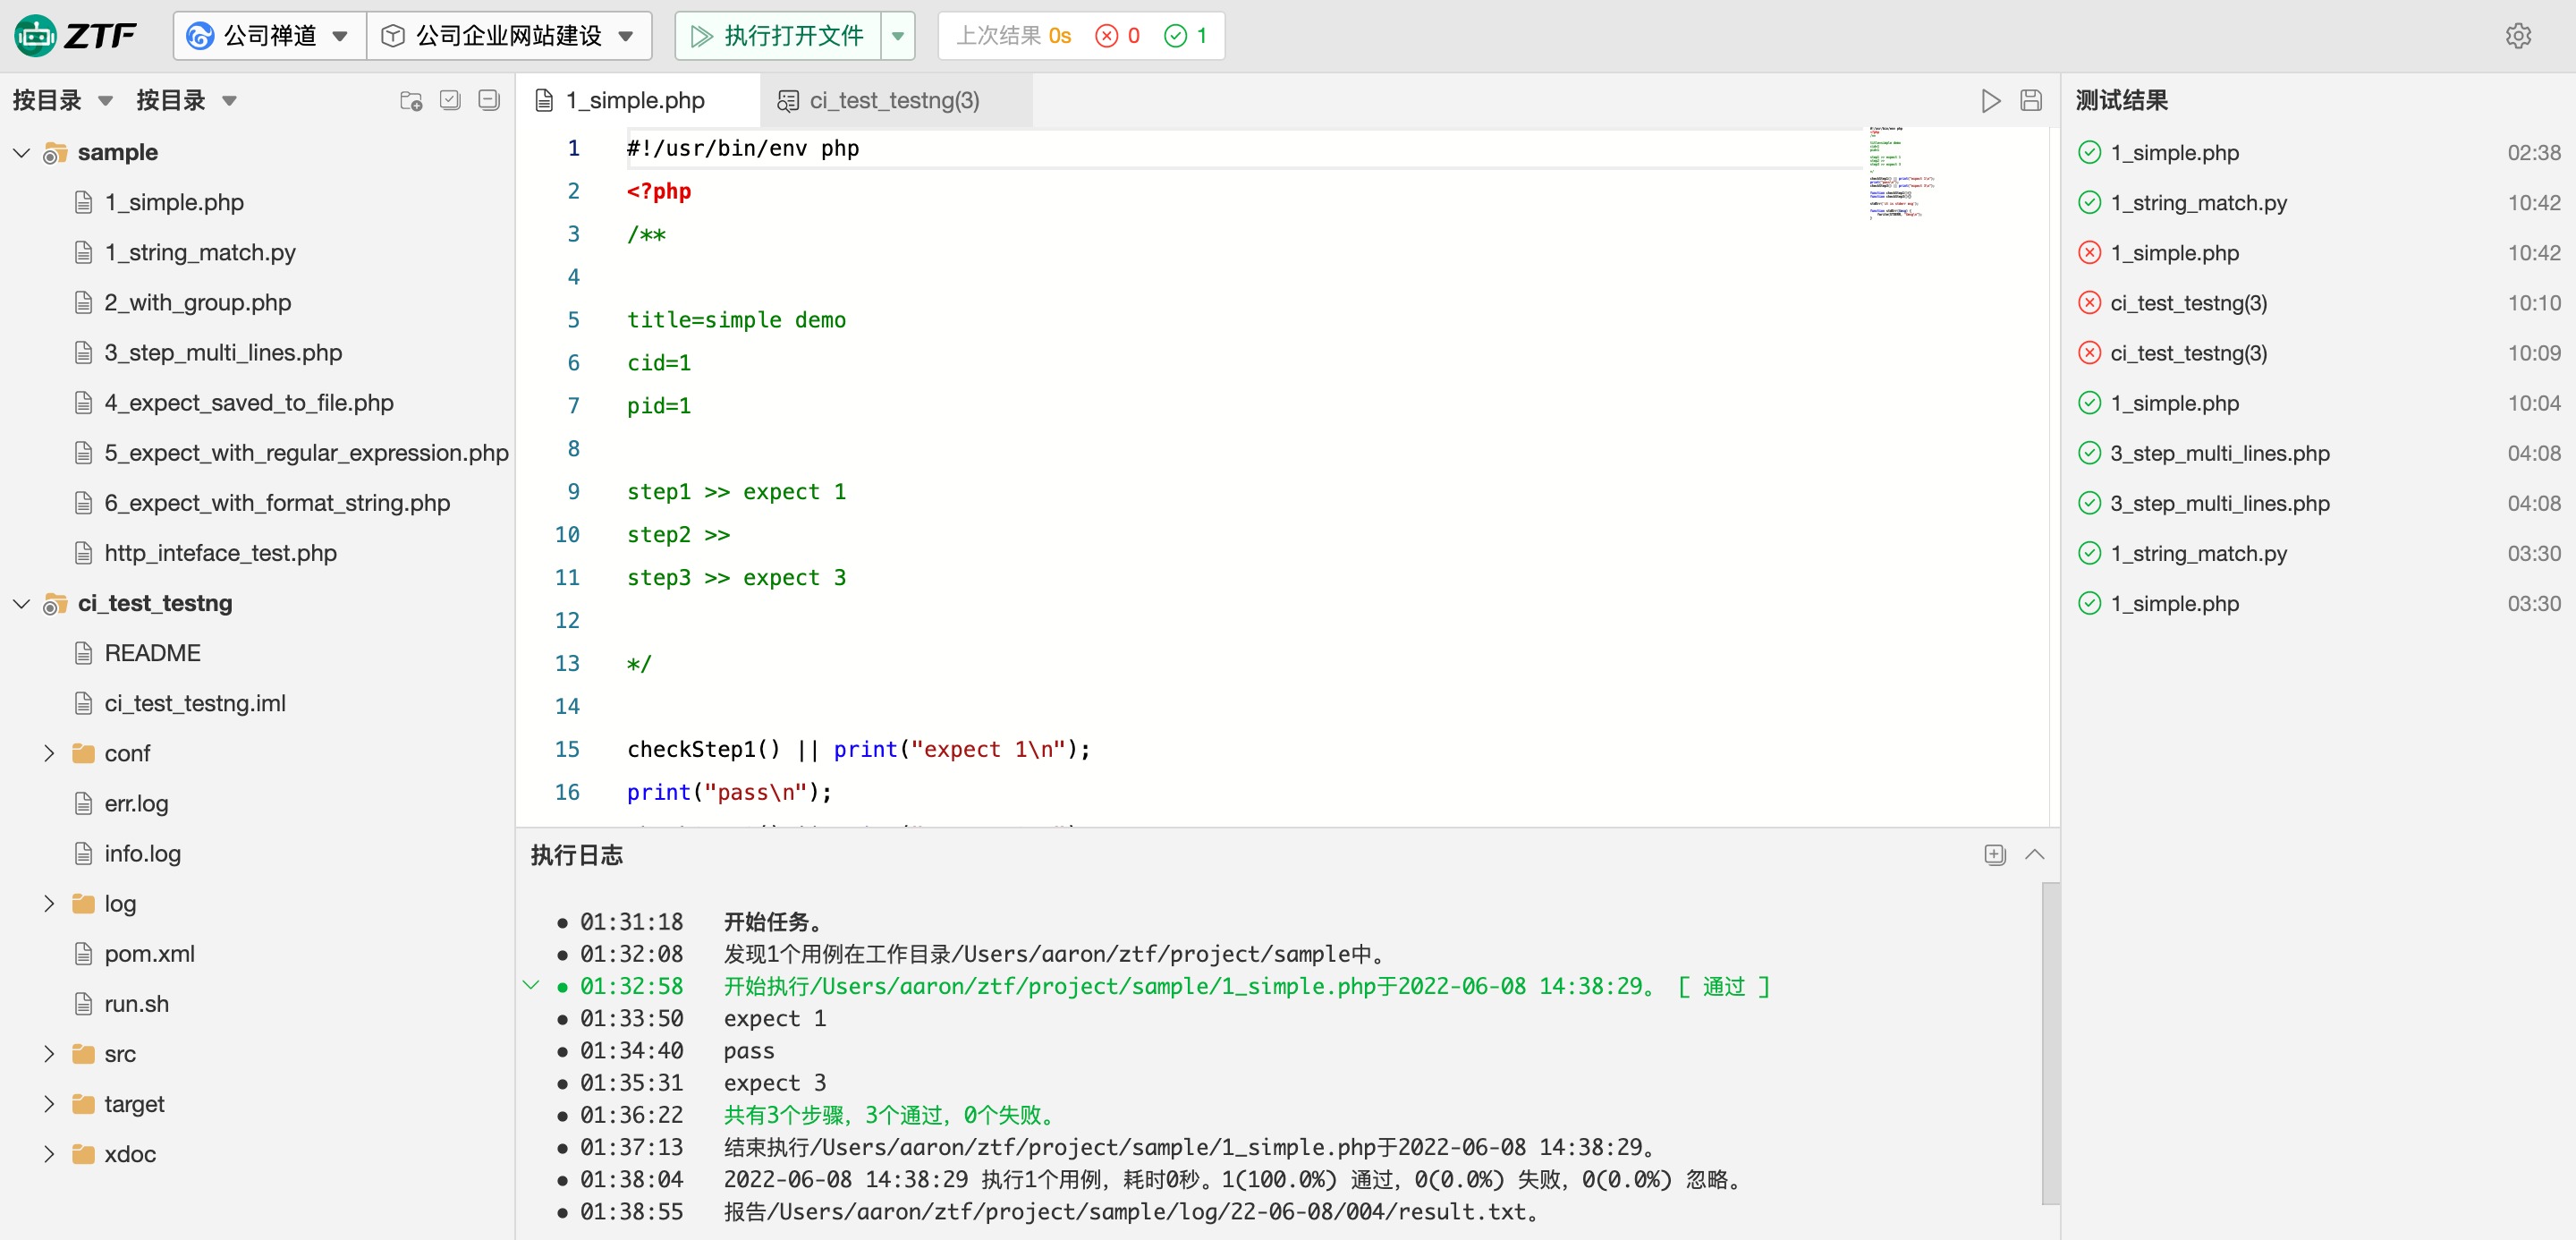Screen dimensions: 2576x1240
Task: Collapse the 01:32:58 log entry chevron
Action: coord(531,986)
